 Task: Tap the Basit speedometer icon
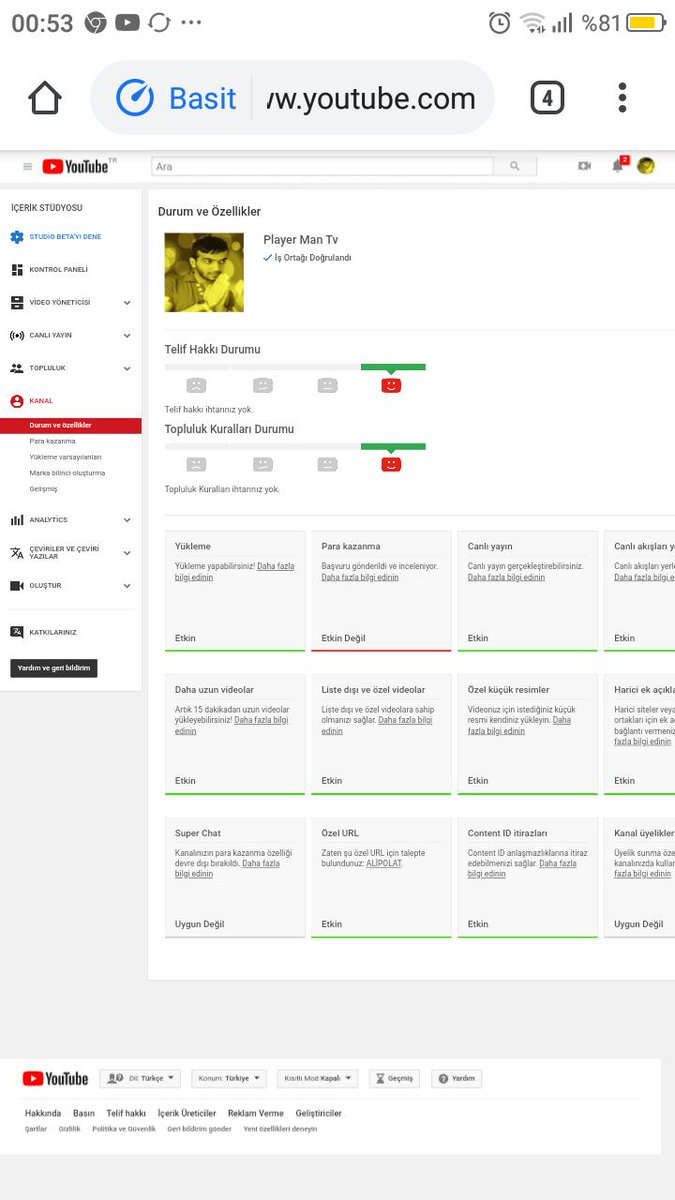135,98
